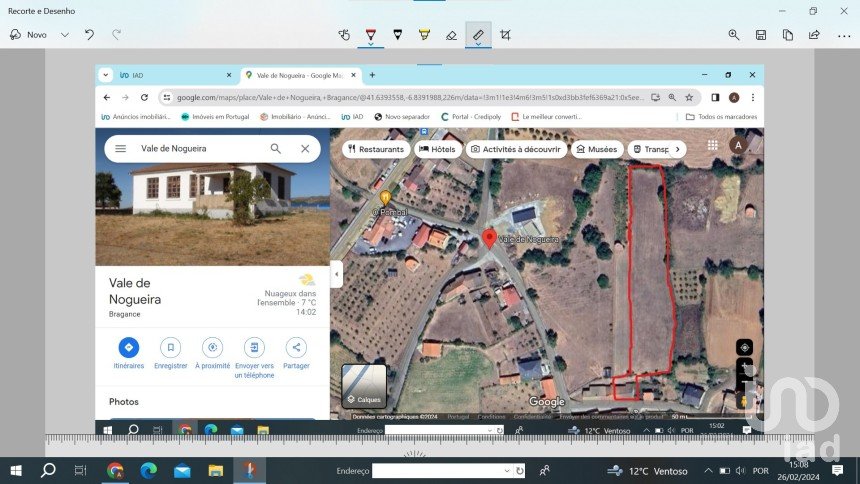The height and width of the screenshot is (484, 860).
Task: Copy the snip to the clipboard
Action: 788,35
